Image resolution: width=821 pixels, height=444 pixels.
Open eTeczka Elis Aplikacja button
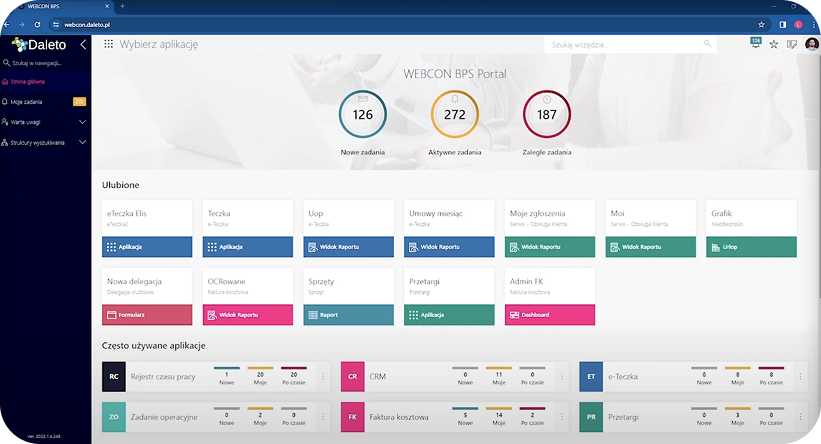click(x=147, y=247)
